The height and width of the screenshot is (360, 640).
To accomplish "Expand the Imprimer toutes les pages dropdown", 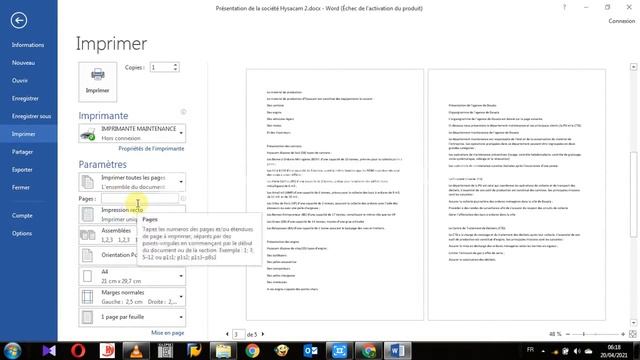I will click(x=132, y=182).
